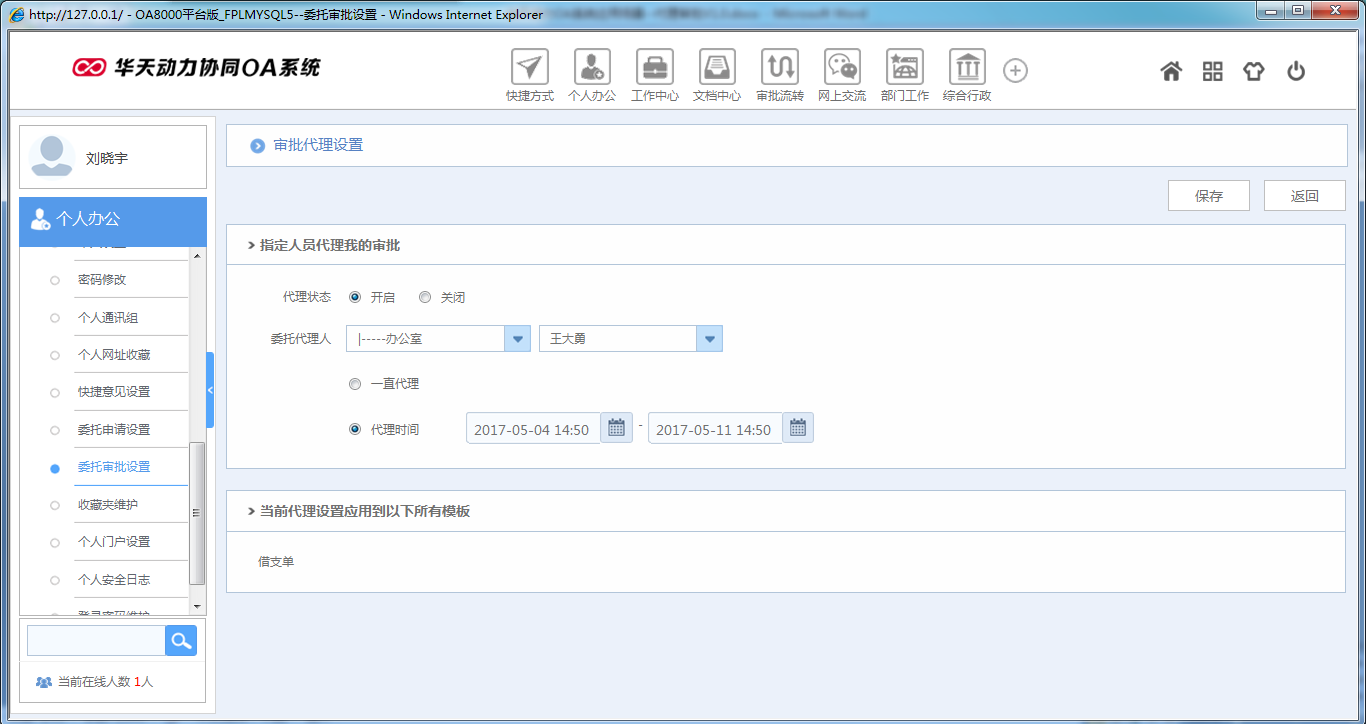Open the 网上交流 online communication module
Viewport: 1366px width, 724px height.
pos(842,70)
